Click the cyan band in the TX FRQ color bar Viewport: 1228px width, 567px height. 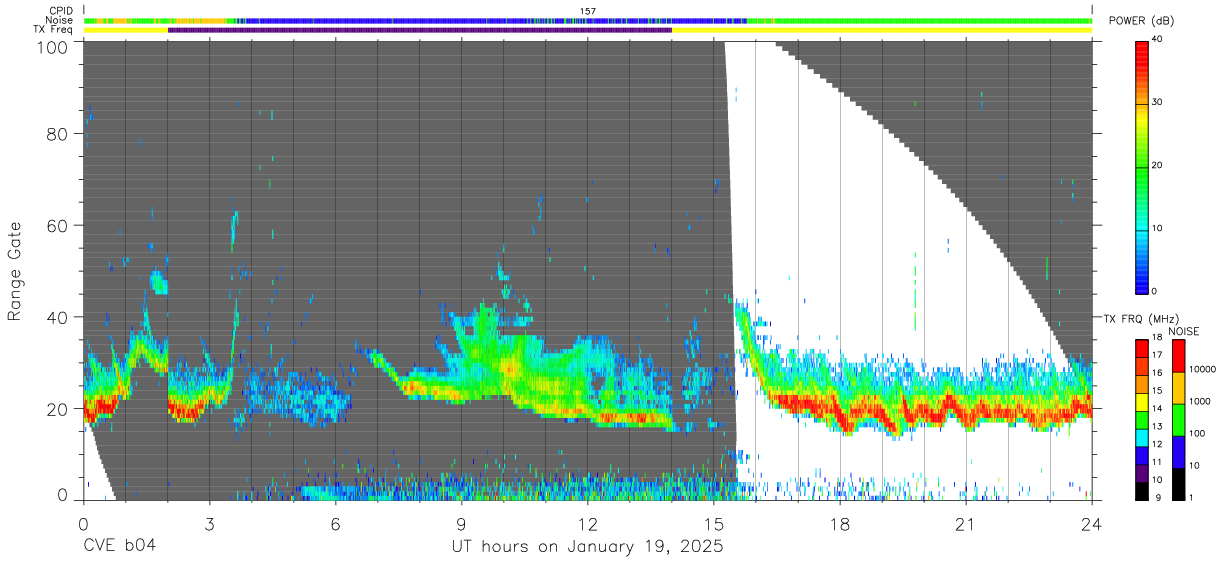1141,437
